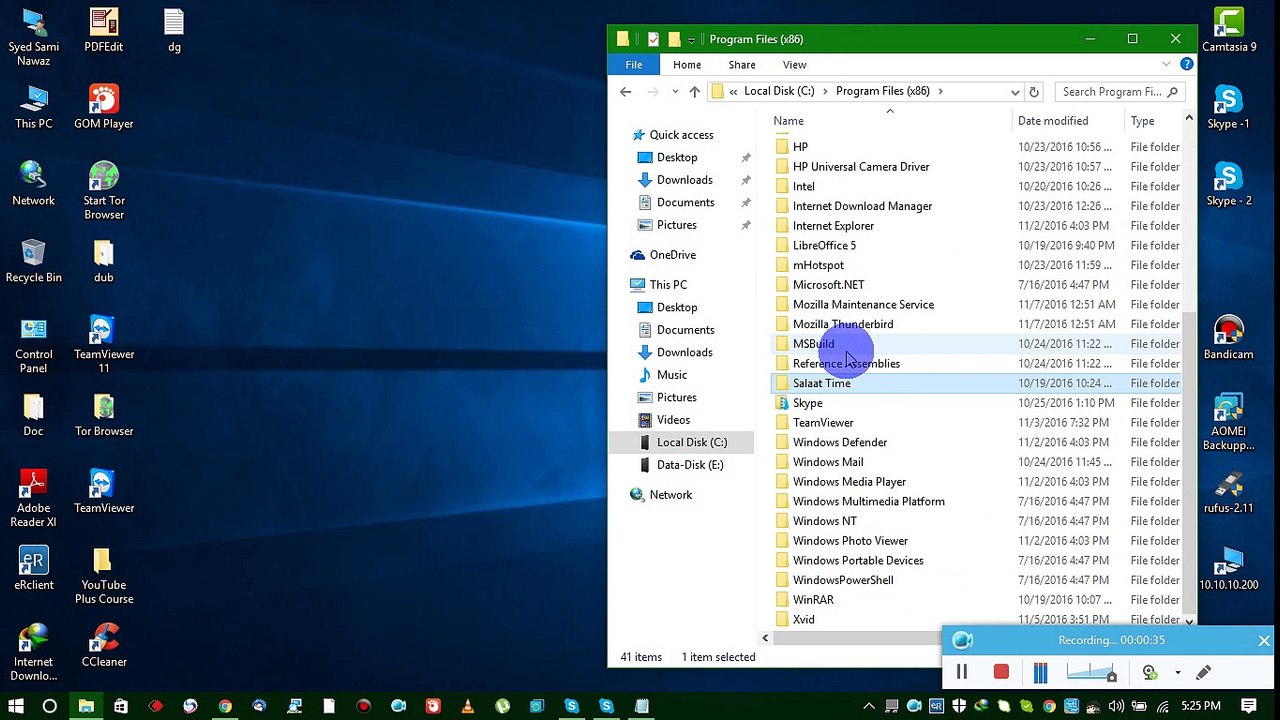The height and width of the screenshot is (720, 1280).
Task: Open the recent locations dropdown arrow
Action: [x=676, y=92]
